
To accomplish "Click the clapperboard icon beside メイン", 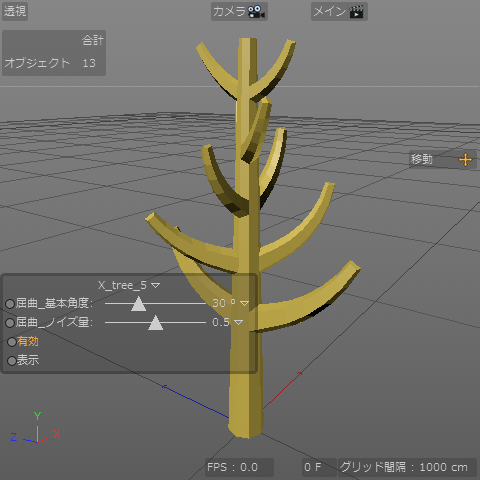I will point(356,12).
